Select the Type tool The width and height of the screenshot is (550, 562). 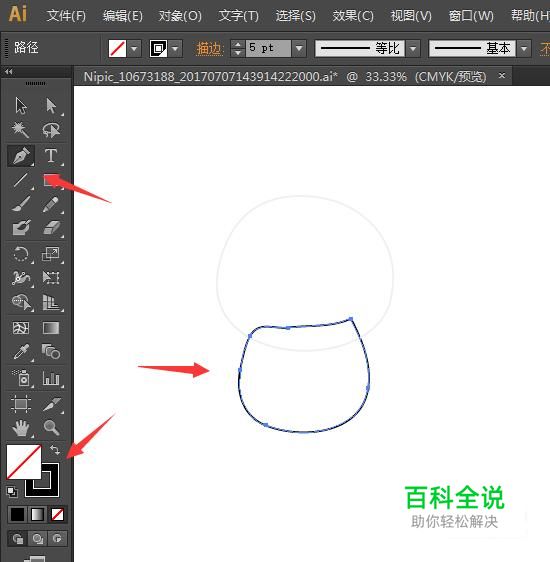pos(51,156)
